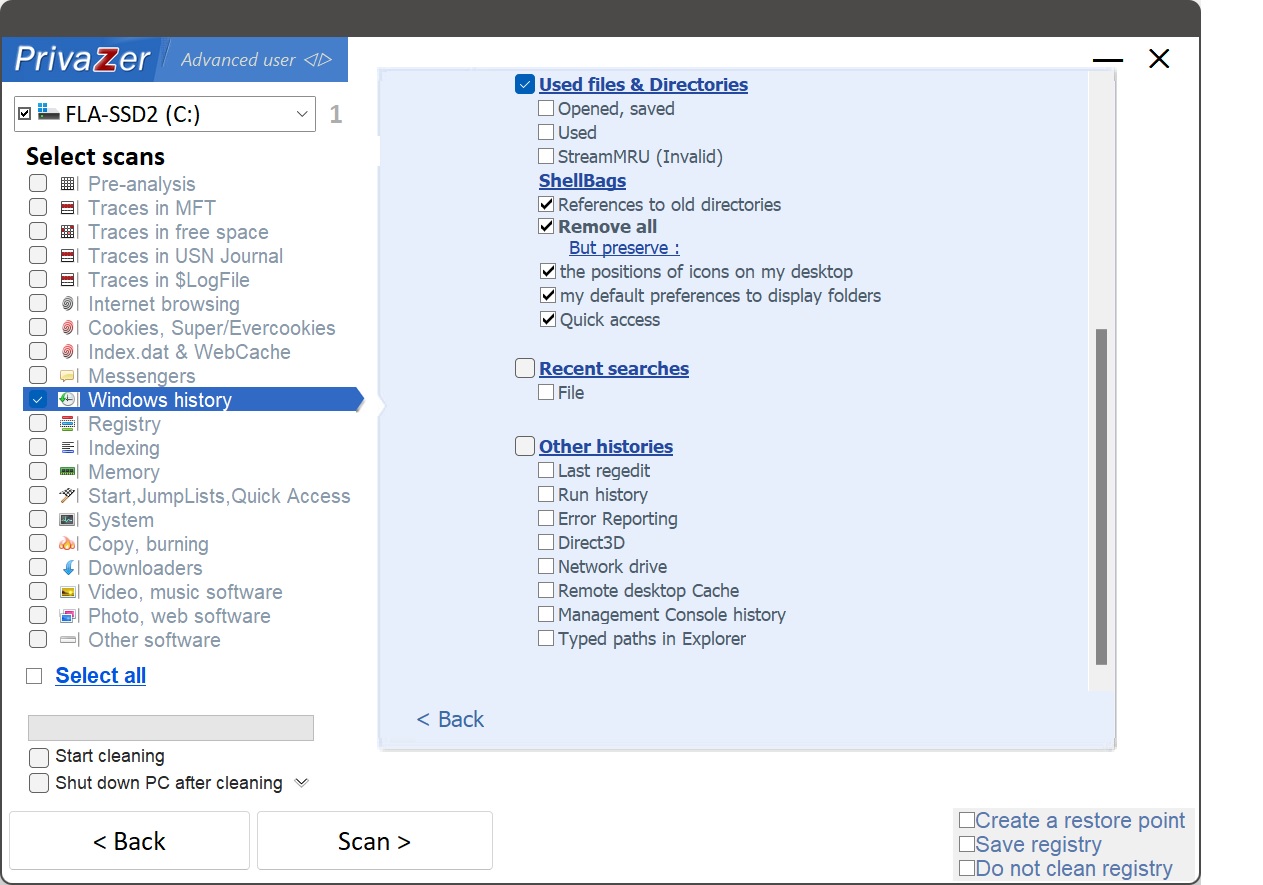Image resolution: width=1263 pixels, height=885 pixels.
Task: Click the Registry scan icon
Action: (68, 424)
